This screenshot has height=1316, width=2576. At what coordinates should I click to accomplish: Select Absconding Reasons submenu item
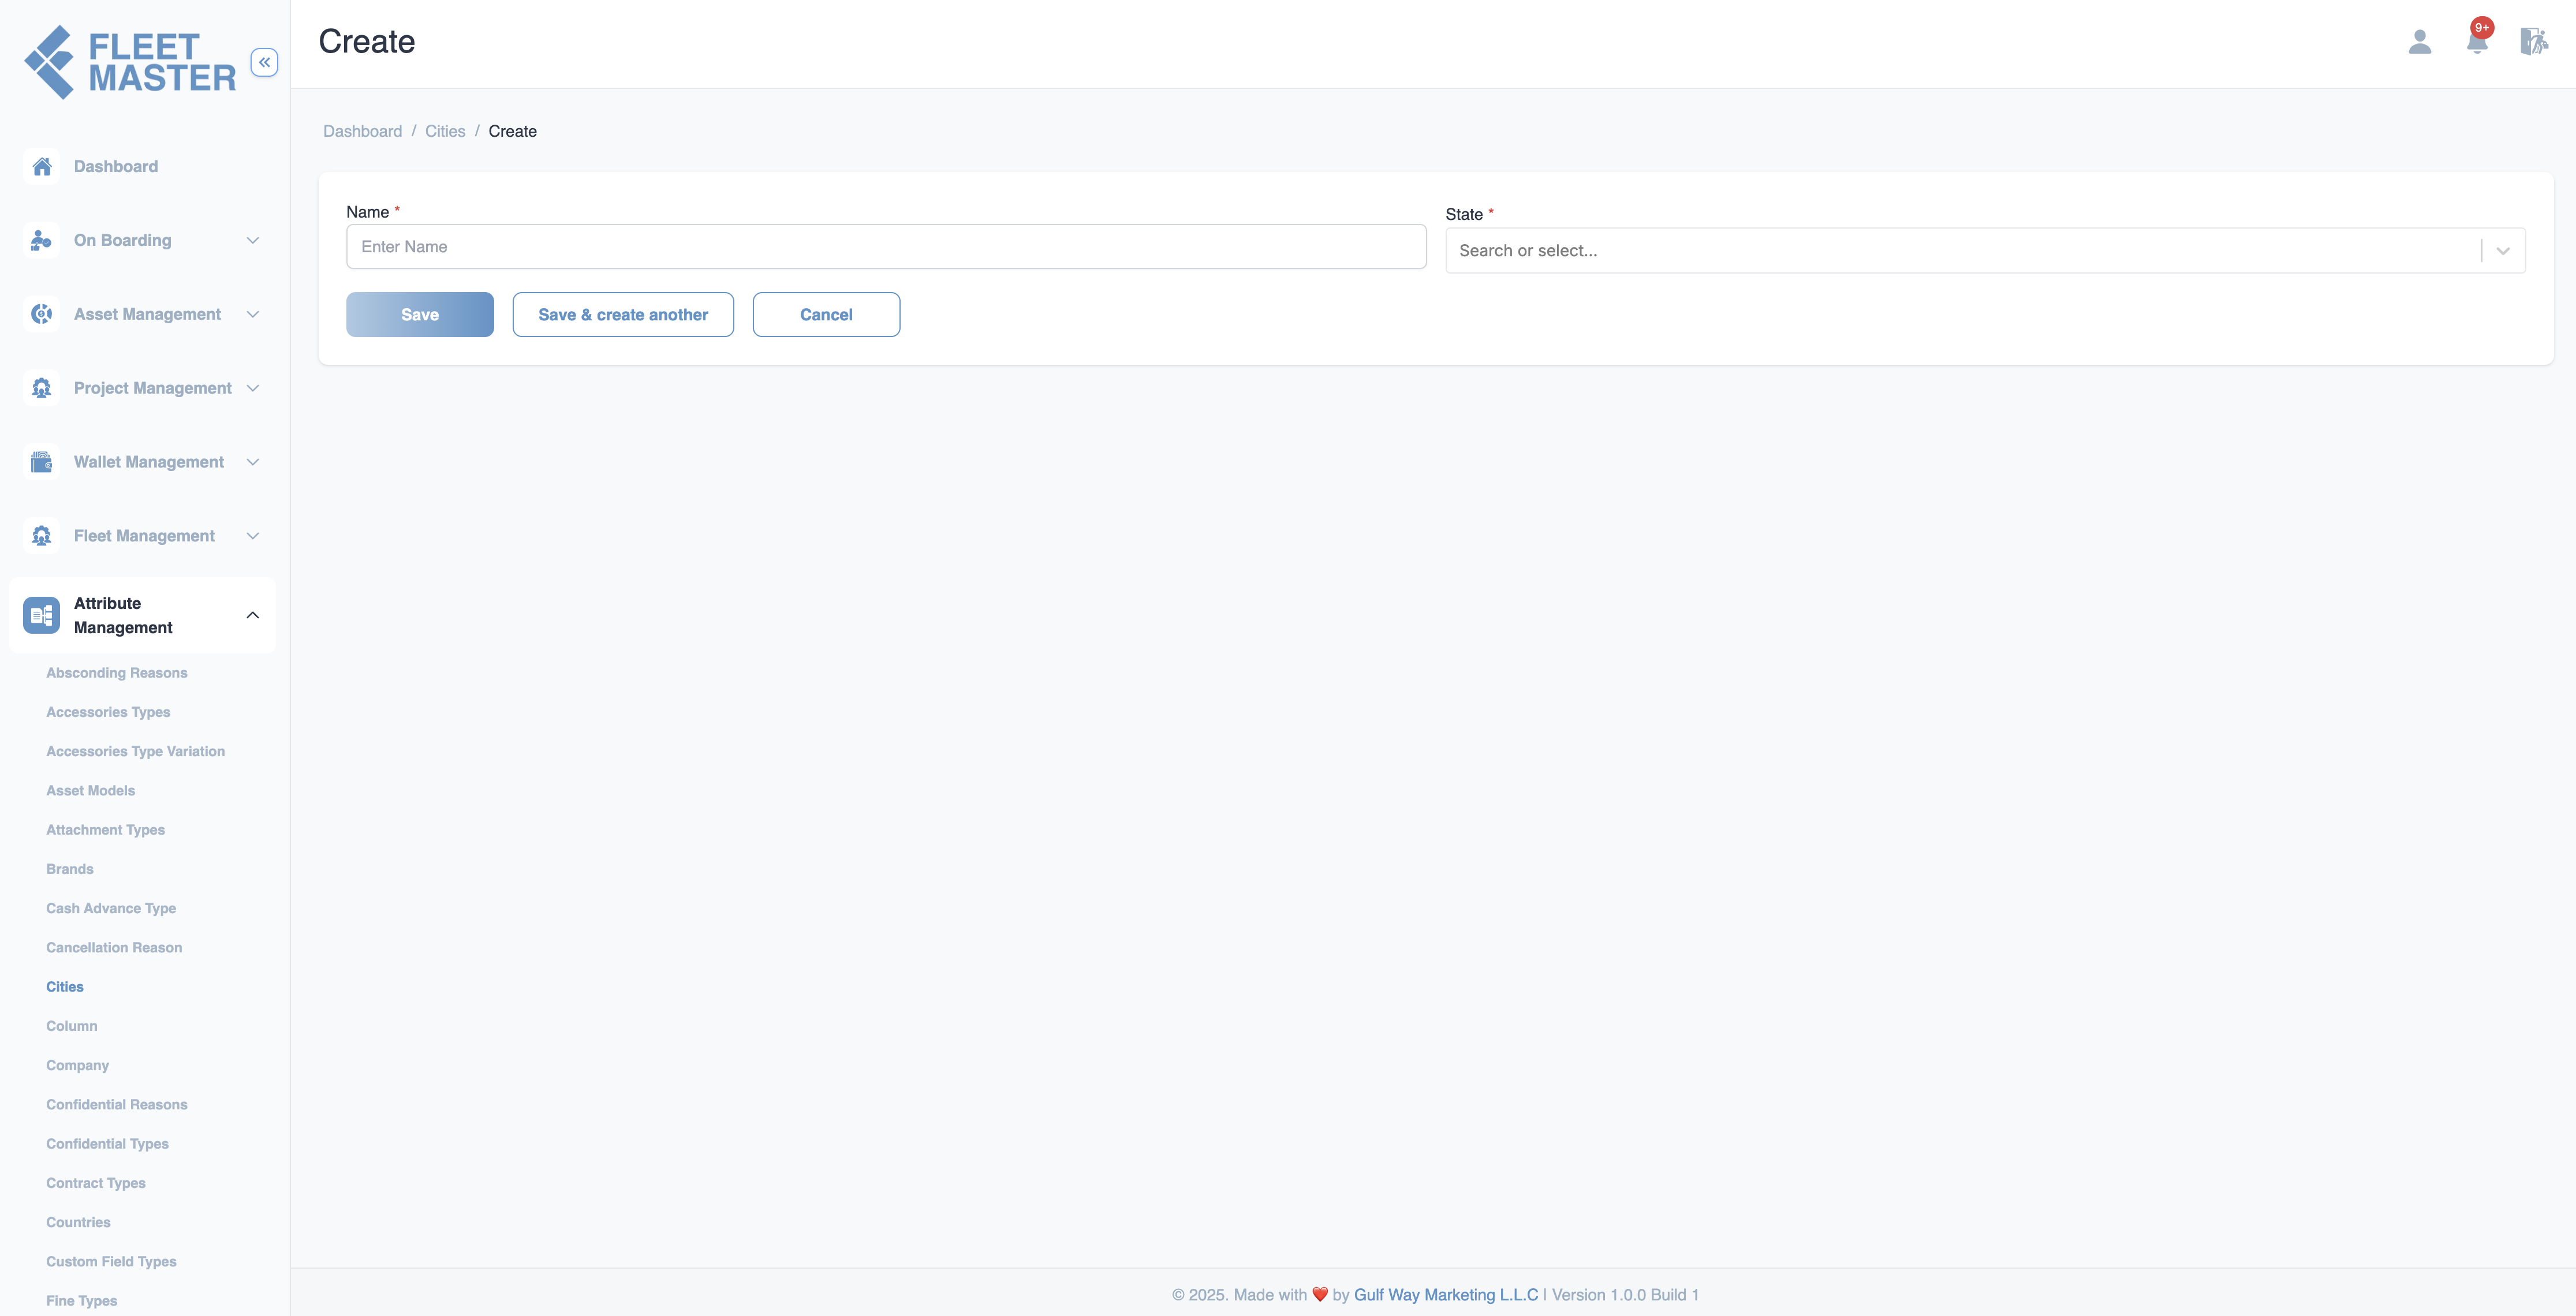(117, 673)
